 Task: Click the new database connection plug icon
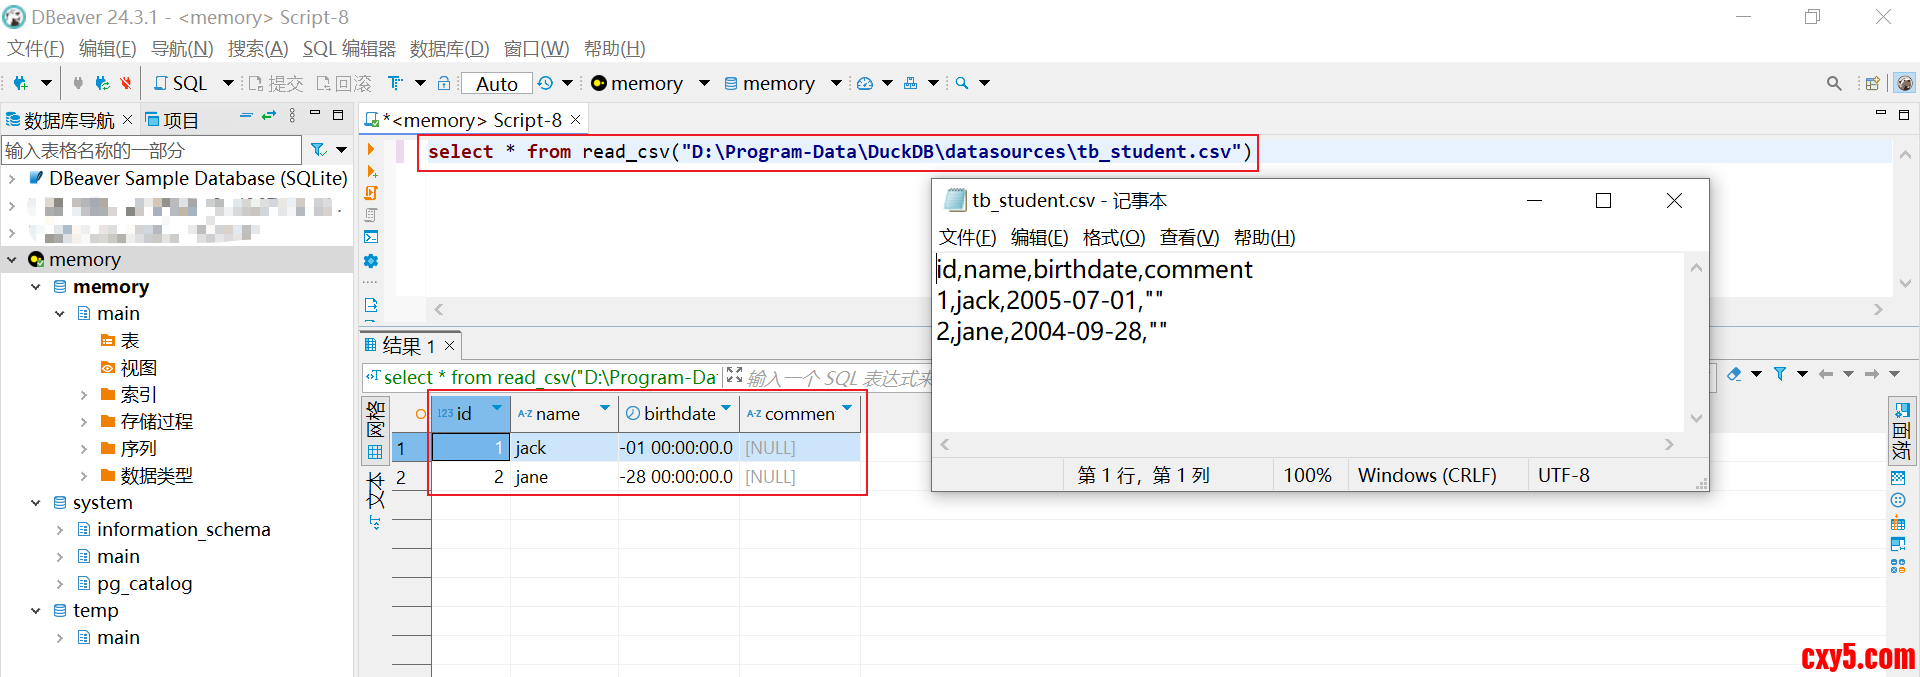coord(20,83)
